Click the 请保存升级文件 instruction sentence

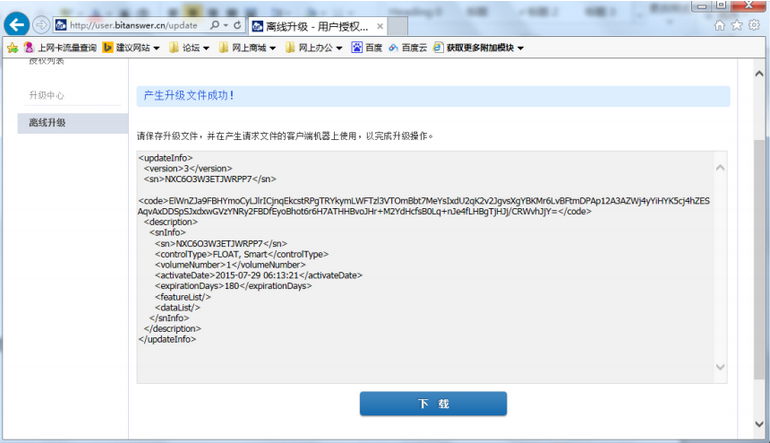pyautogui.click(x=285, y=136)
